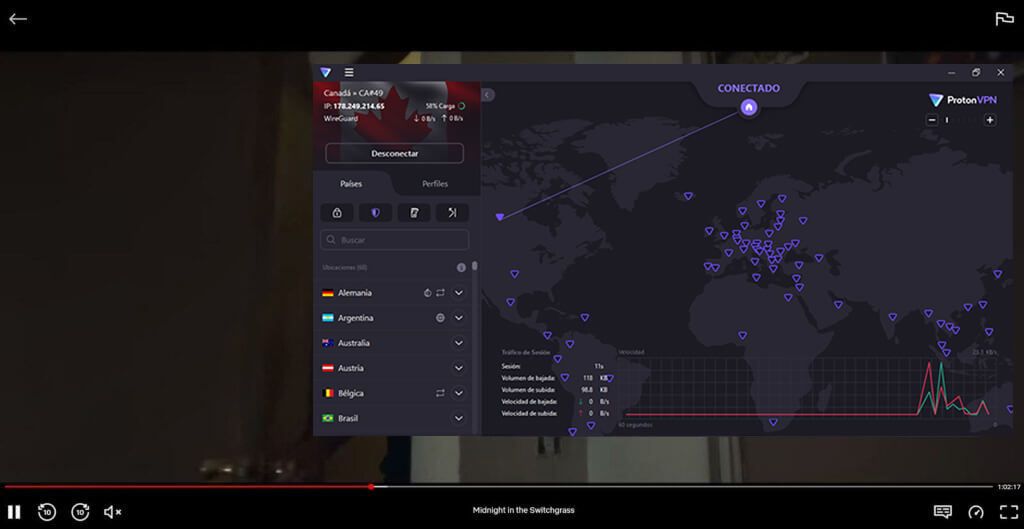Collapse the sidebar with the left chevron
Screen dimensions: 1024x529
pos(487,95)
